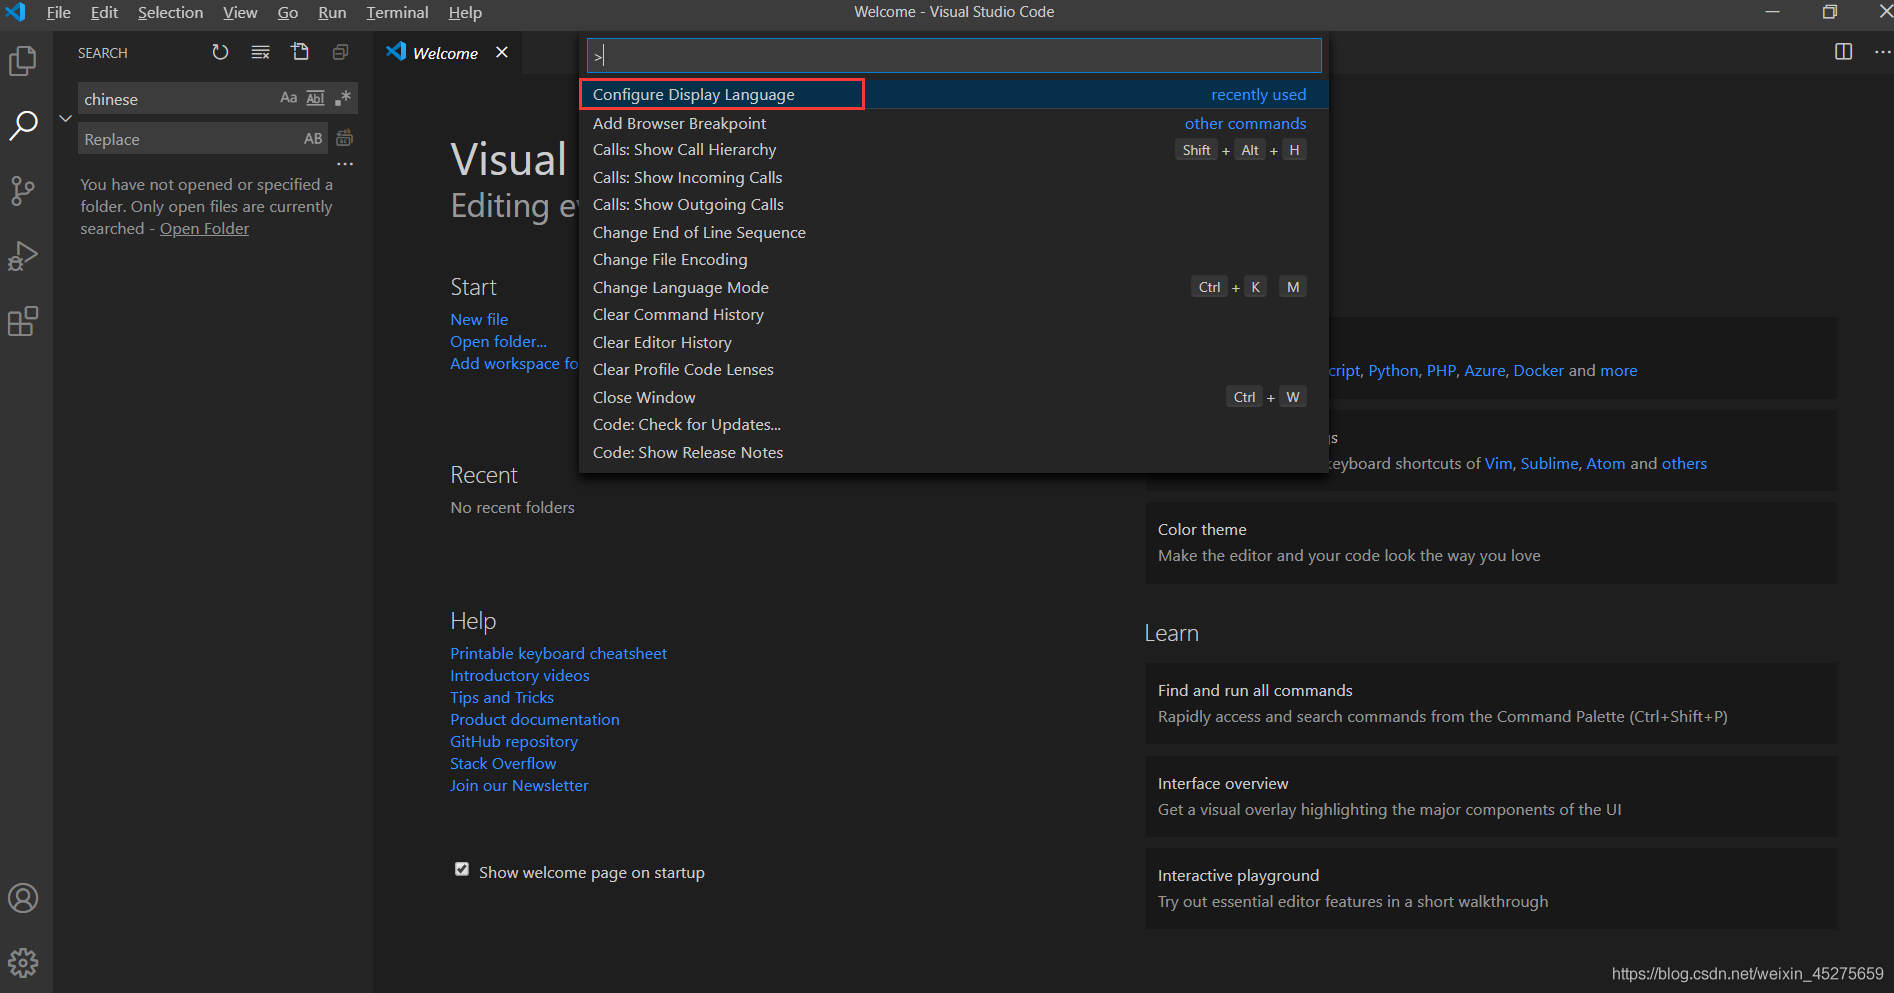The height and width of the screenshot is (993, 1894).
Task: Refresh the search results
Action: coord(220,52)
